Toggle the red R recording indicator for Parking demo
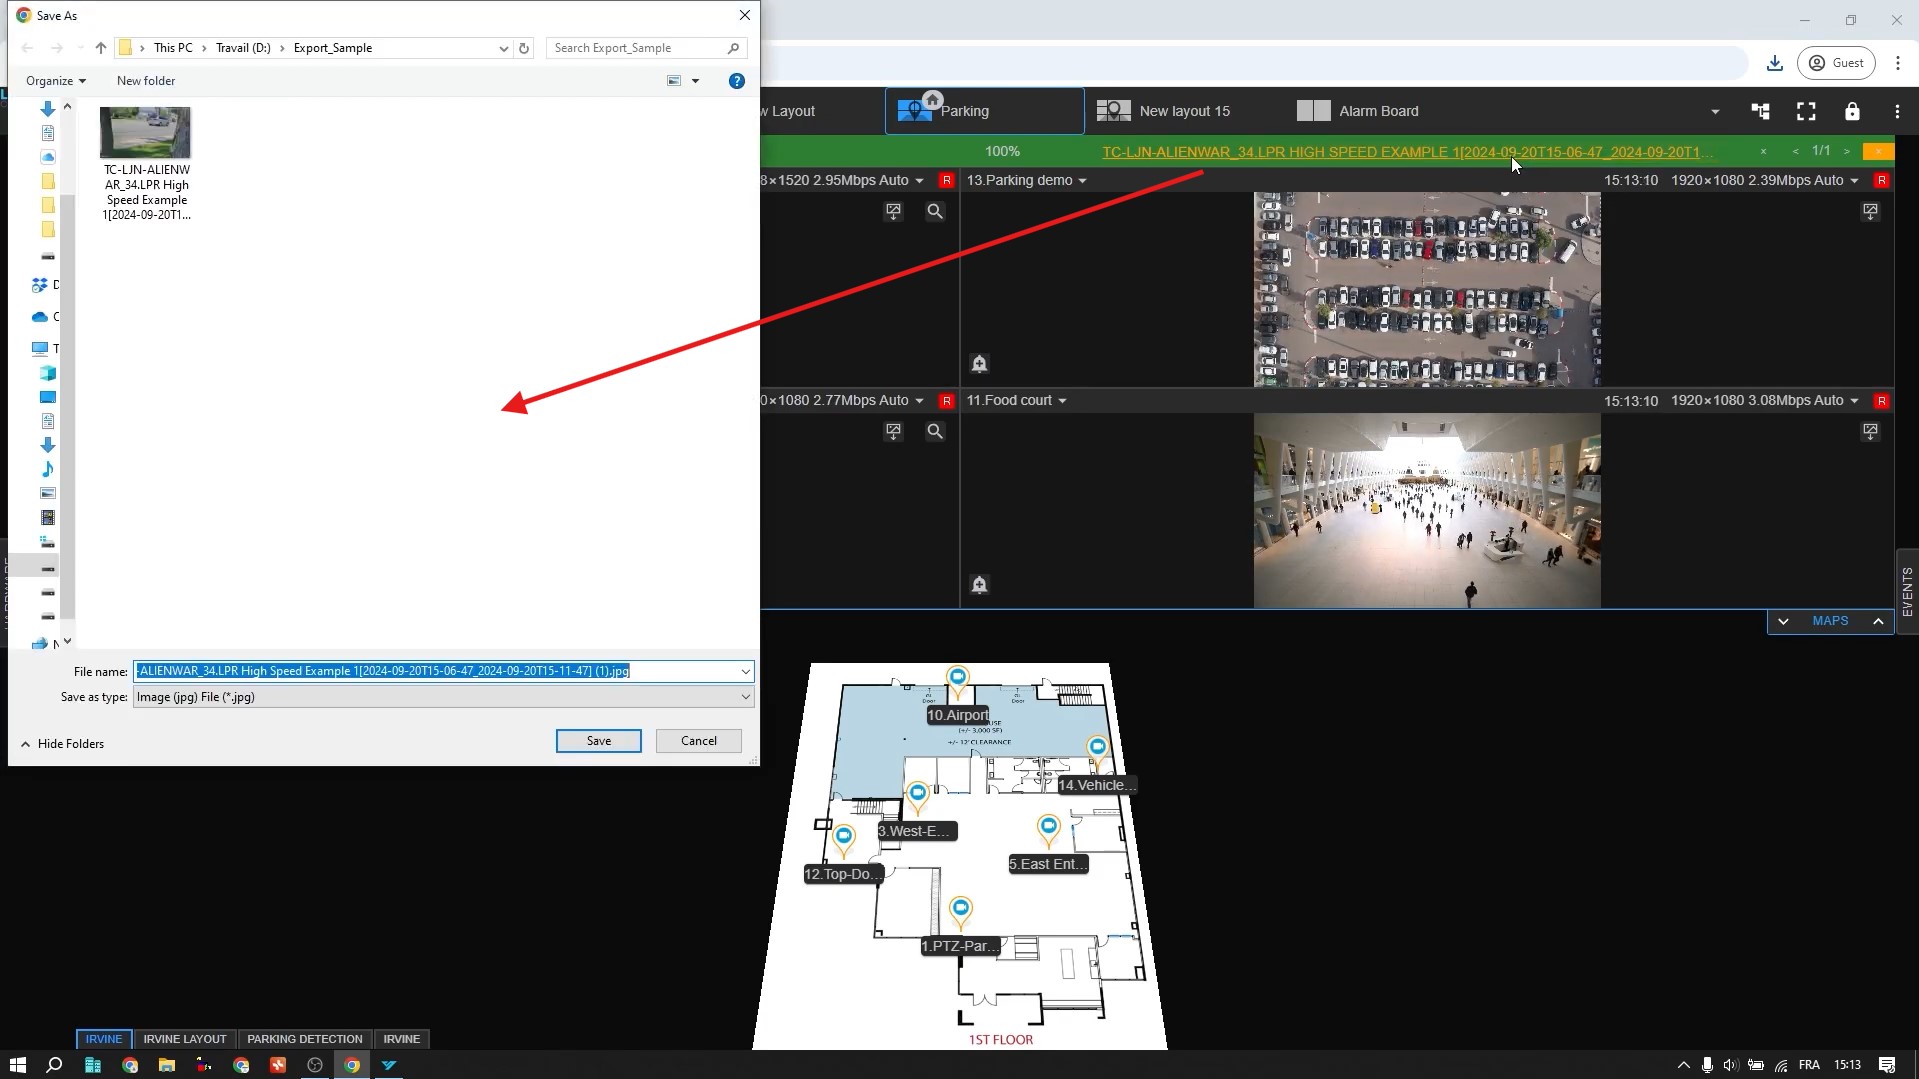Image resolution: width=1919 pixels, height=1079 pixels. pos(1881,180)
